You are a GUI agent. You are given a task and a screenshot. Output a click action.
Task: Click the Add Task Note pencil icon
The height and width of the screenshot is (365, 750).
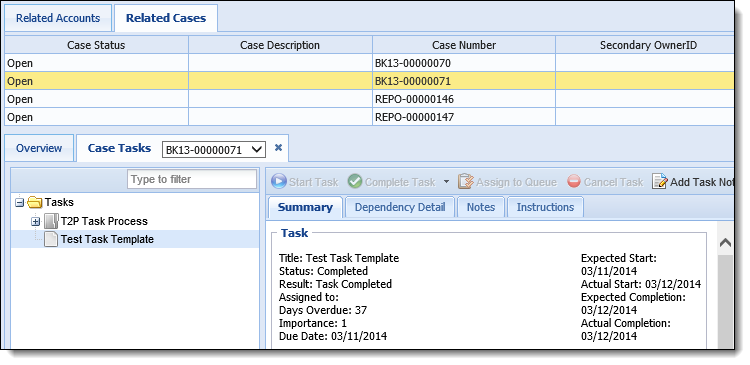659,182
